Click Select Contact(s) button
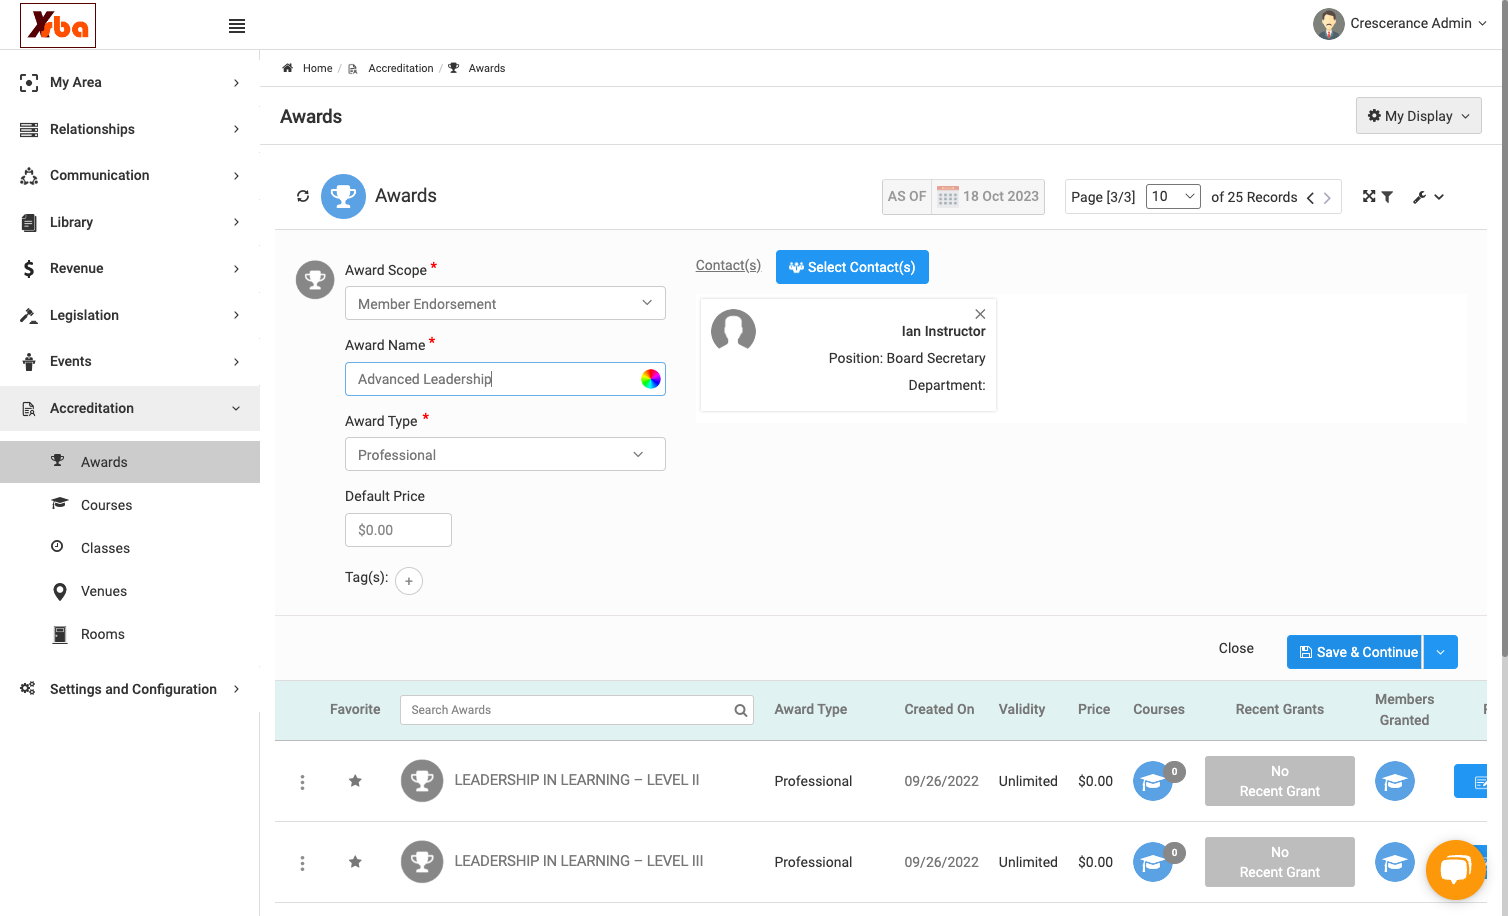Screen dimensions: 1508x916 pos(852,267)
